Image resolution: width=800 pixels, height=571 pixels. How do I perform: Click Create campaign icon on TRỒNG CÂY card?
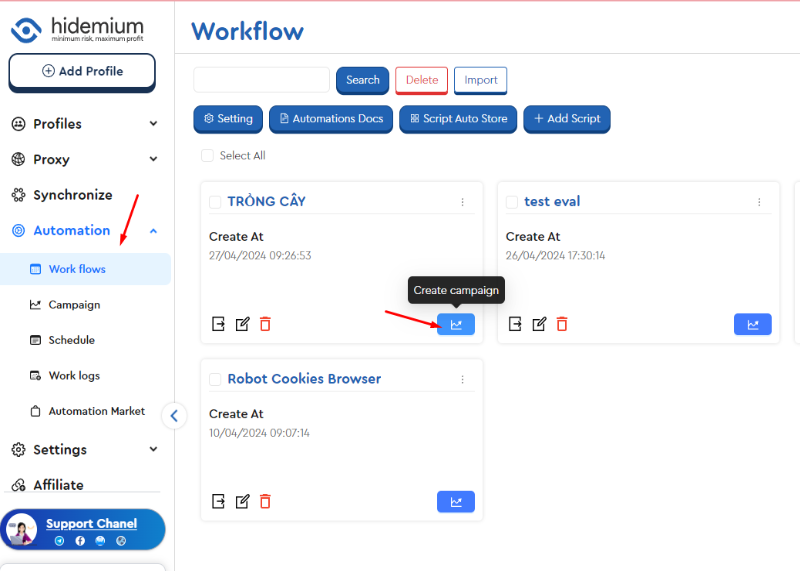pyautogui.click(x=455, y=324)
